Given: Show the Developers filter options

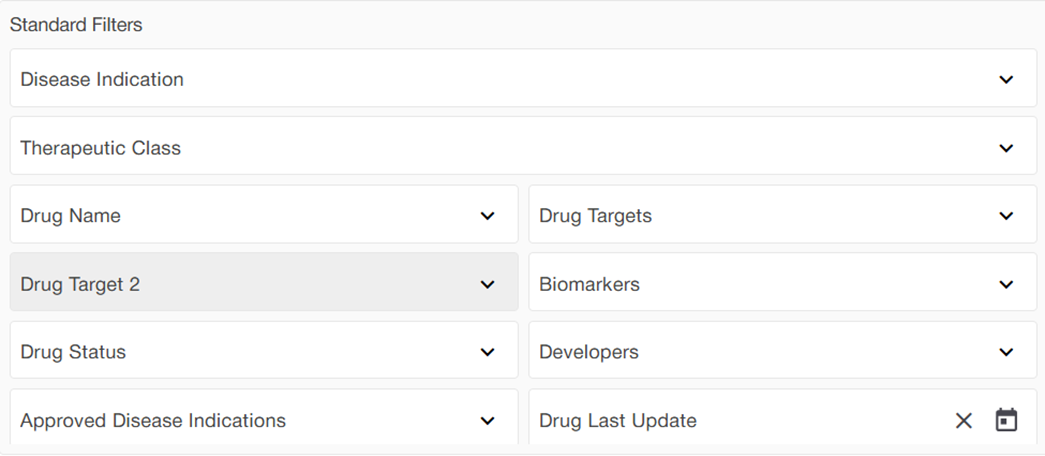Looking at the screenshot, I should (x=760, y=351).
